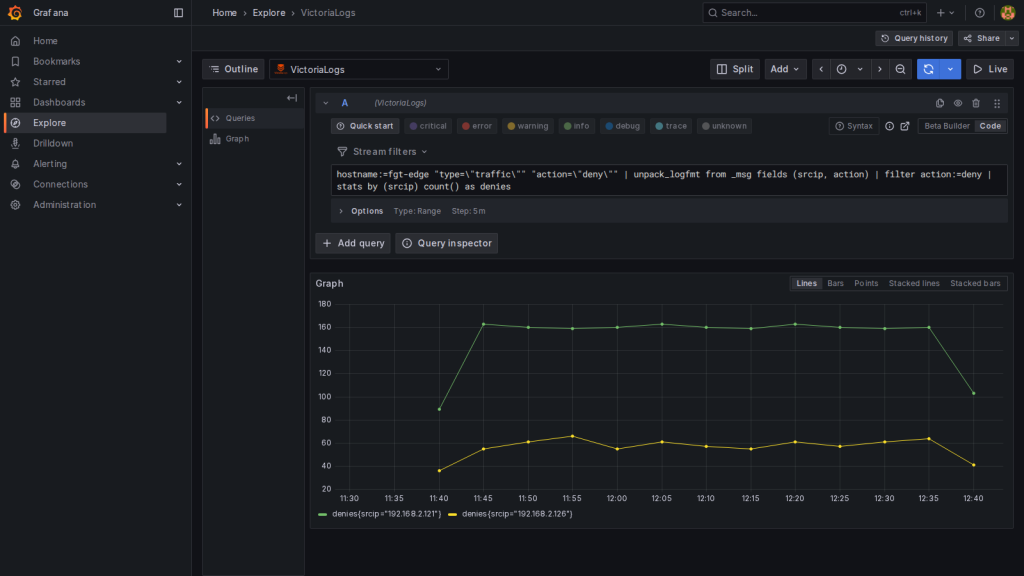Select the trace level filter
Viewport: 1024px width, 576px height.
(671, 126)
